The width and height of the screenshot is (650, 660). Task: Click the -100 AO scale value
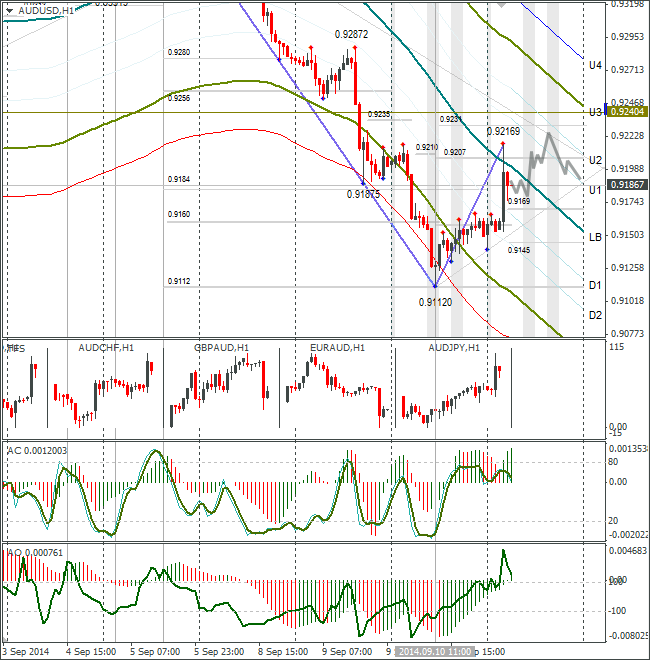[x=617, y=611]
